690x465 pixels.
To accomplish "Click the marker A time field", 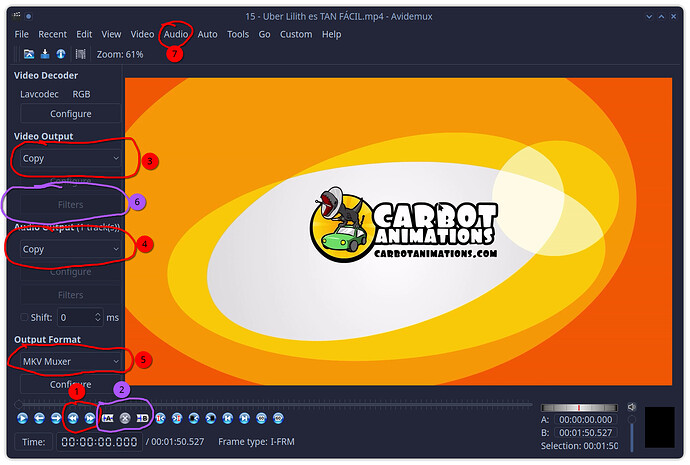I will pyautogui.click(x=585, y=420).
